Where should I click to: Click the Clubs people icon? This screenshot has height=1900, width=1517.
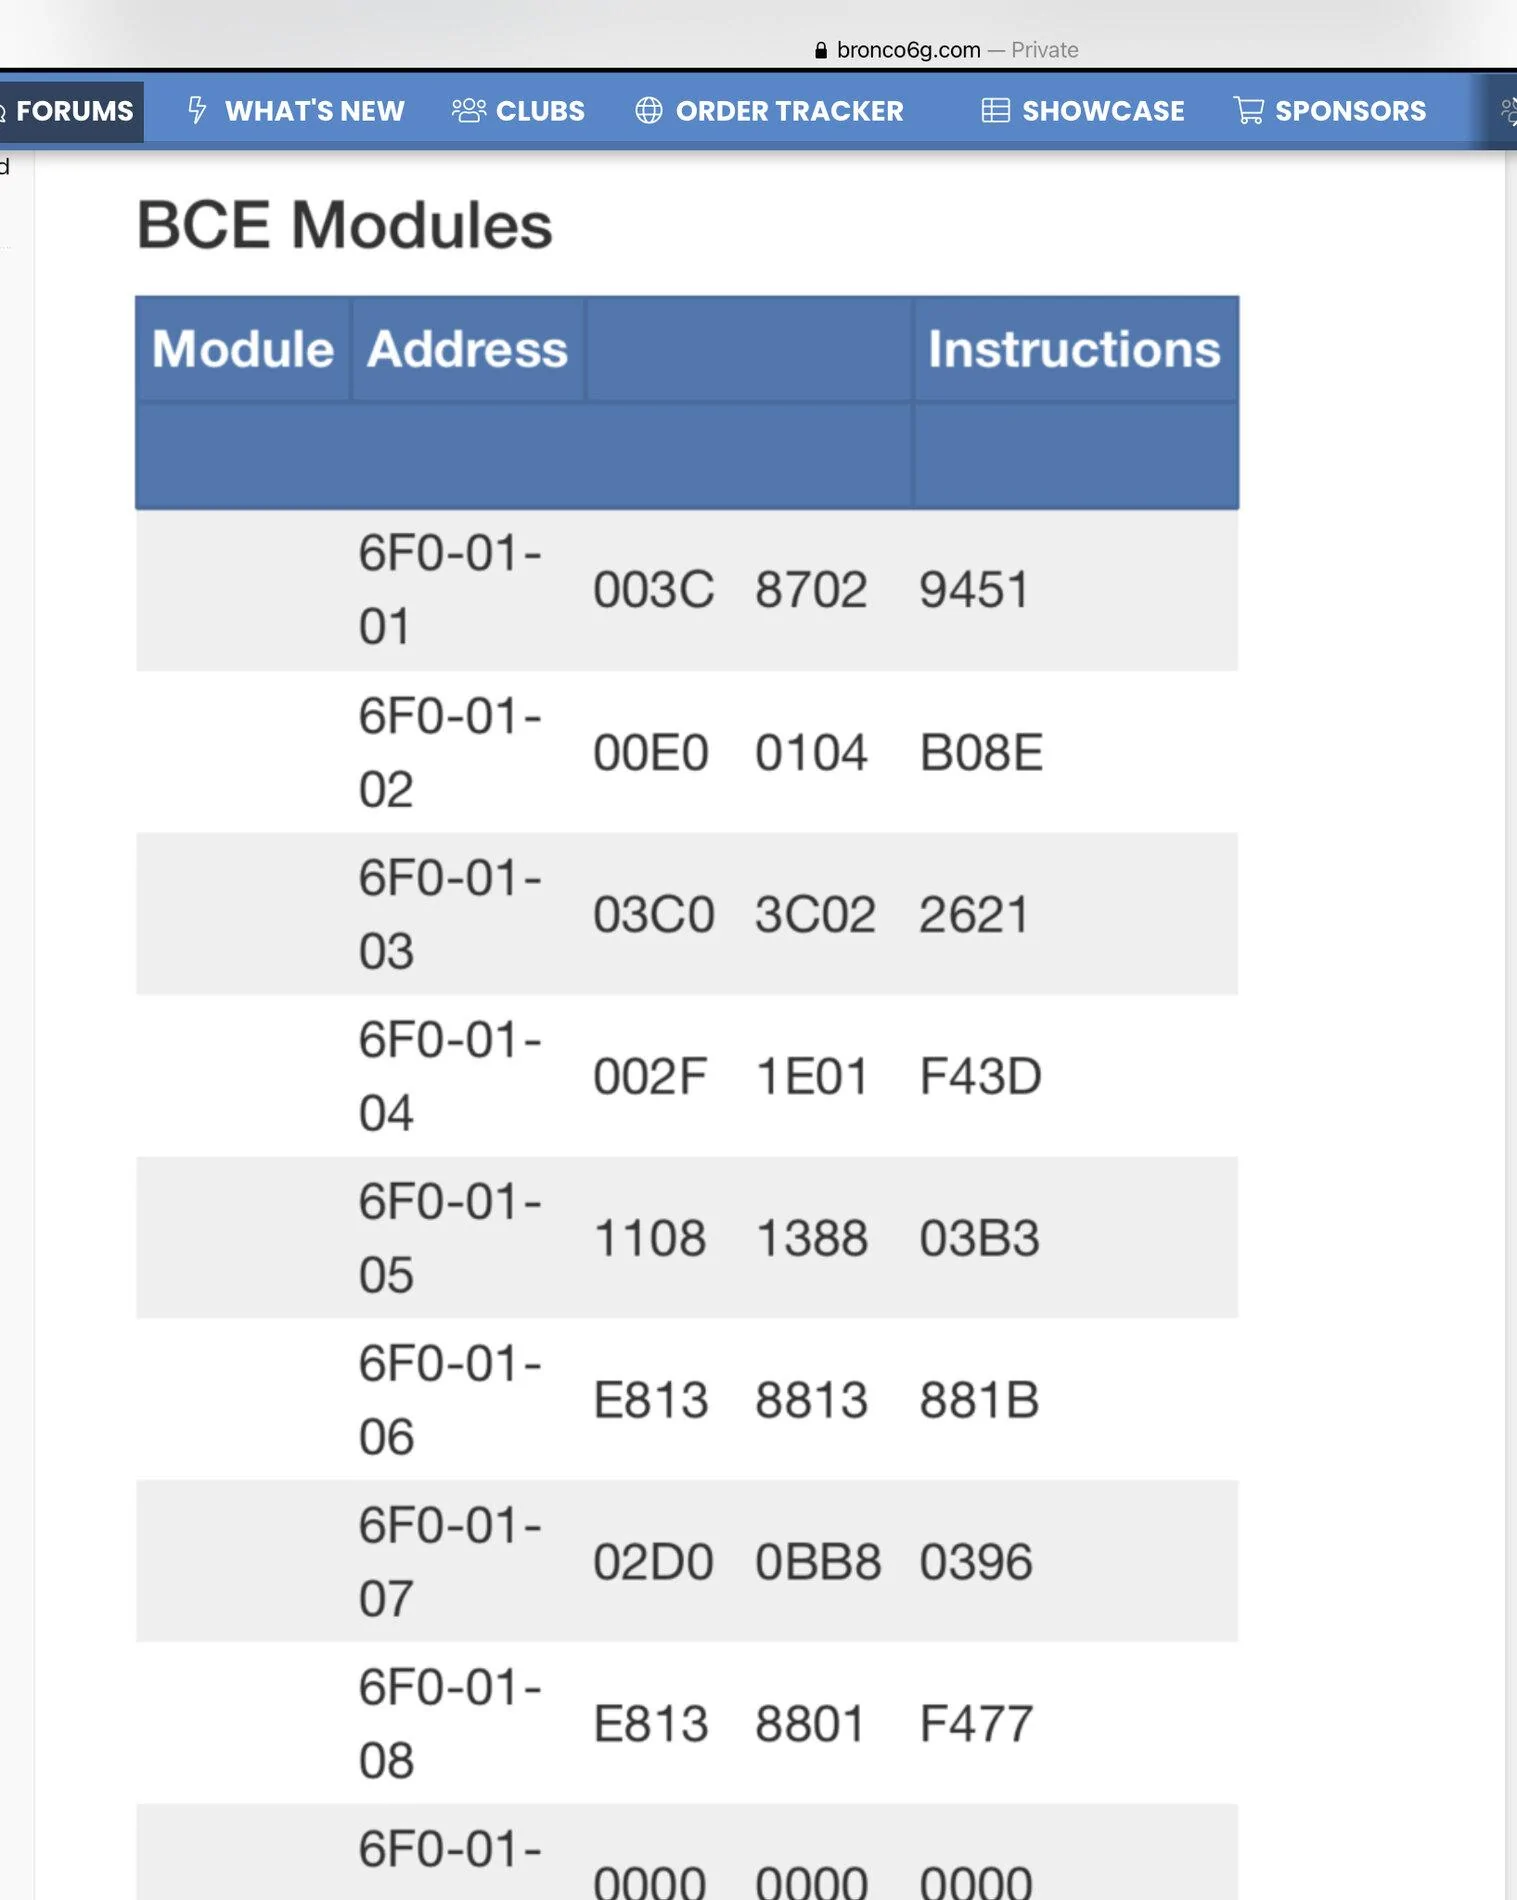point(468,110)
